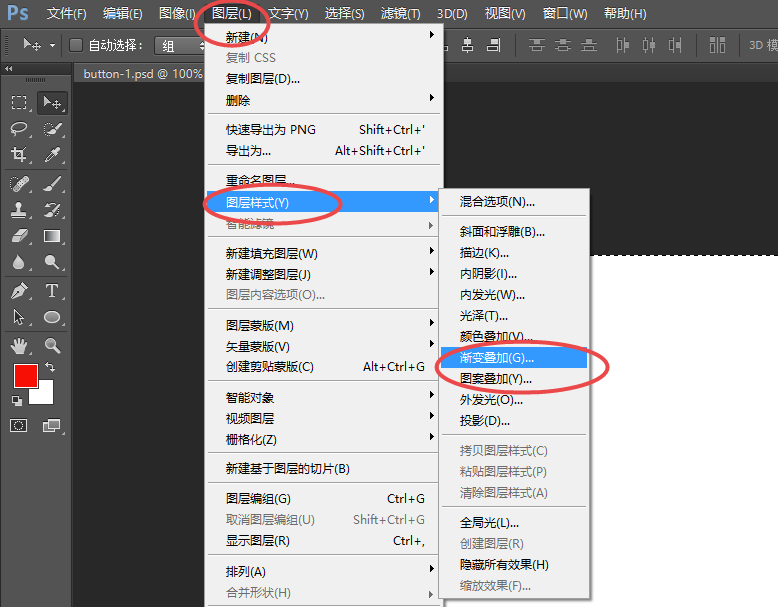Reset default foreground and background colors

coord(17,400)
